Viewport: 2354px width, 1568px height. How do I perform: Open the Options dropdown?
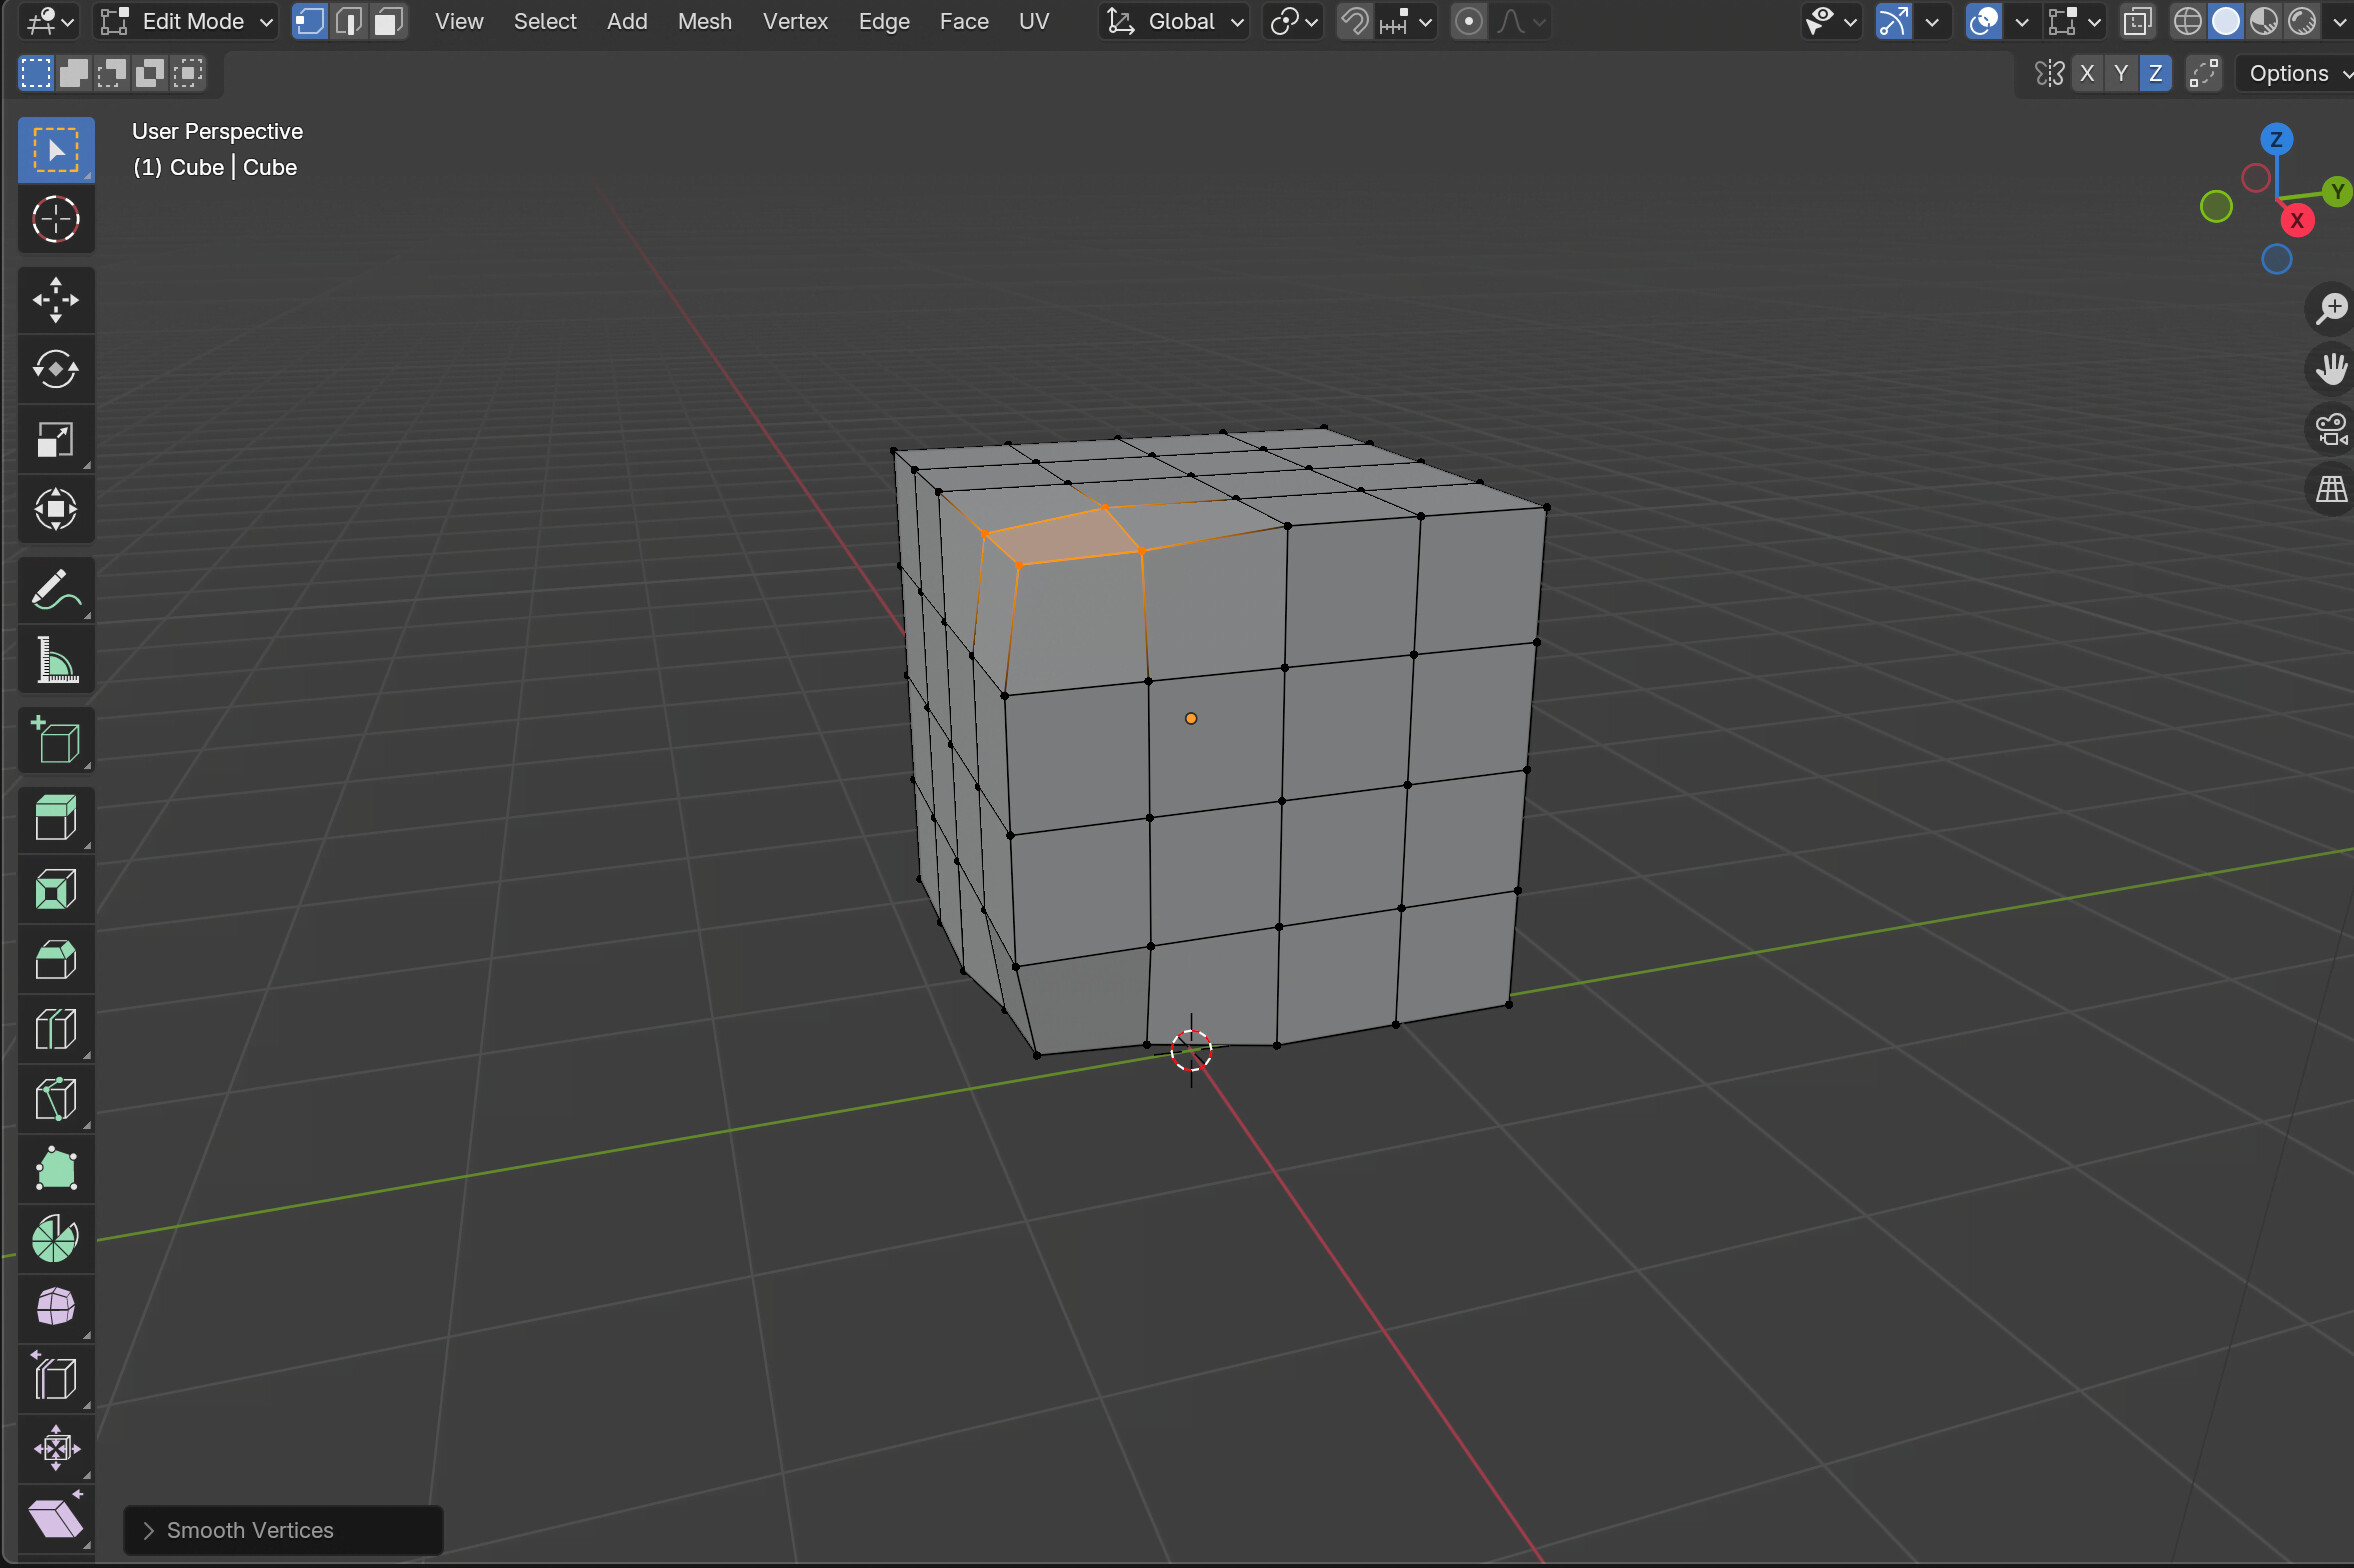(x=2296, y=74)
